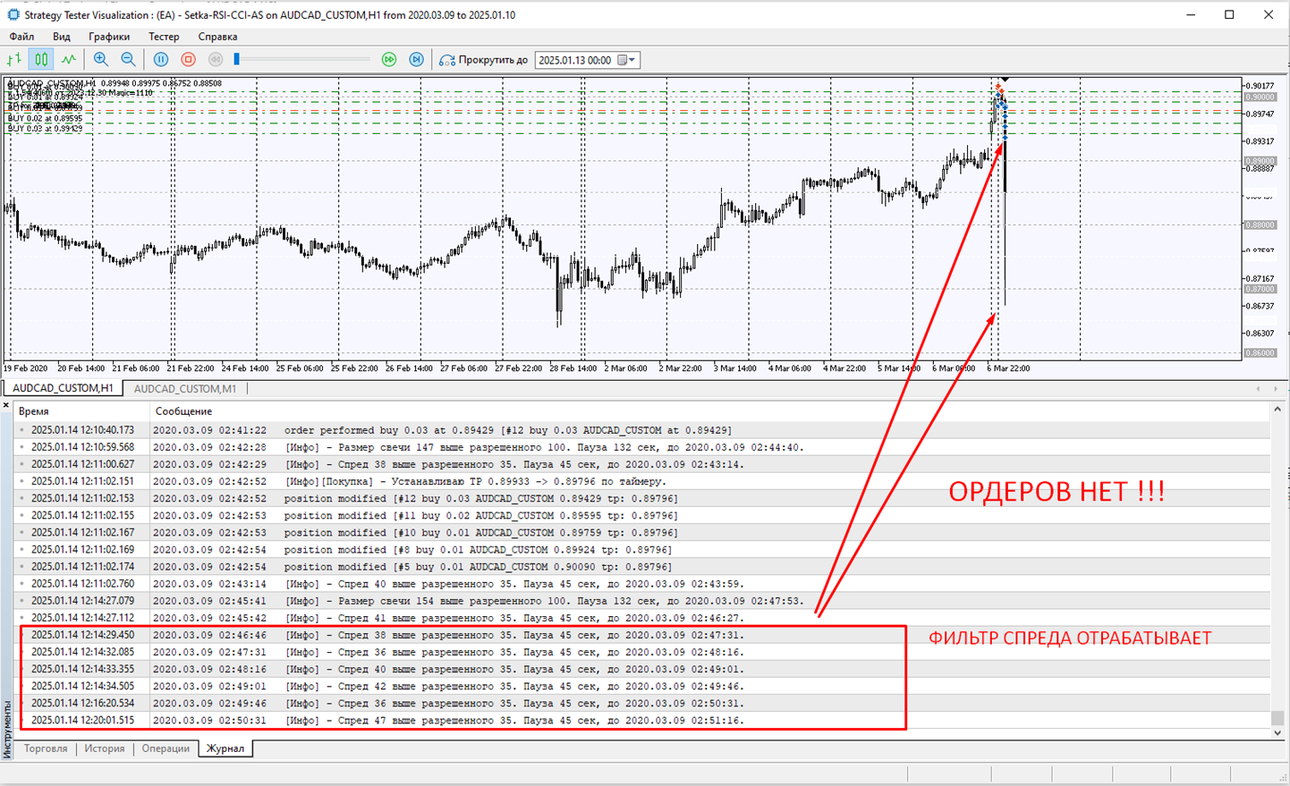
Task: Click the Прокрутить до button
Action: [x=484, y=60]
